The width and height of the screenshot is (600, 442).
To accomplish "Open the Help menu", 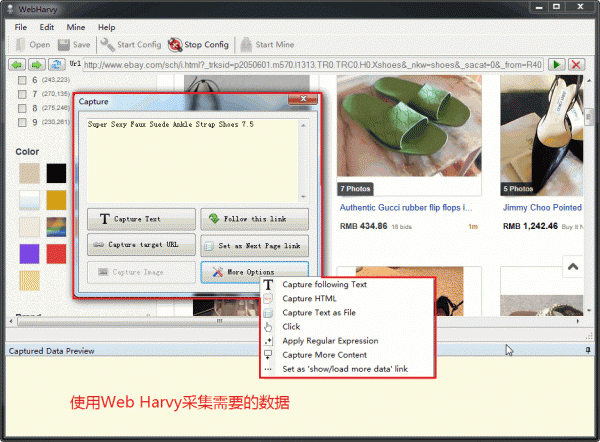I will pyautogui.click(x=106, y=27).
